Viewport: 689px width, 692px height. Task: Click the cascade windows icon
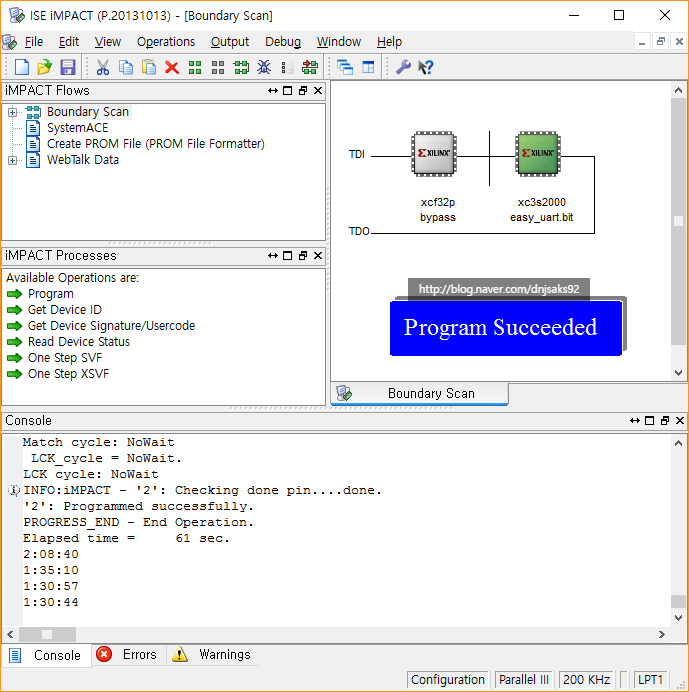(x=345, y=68)
